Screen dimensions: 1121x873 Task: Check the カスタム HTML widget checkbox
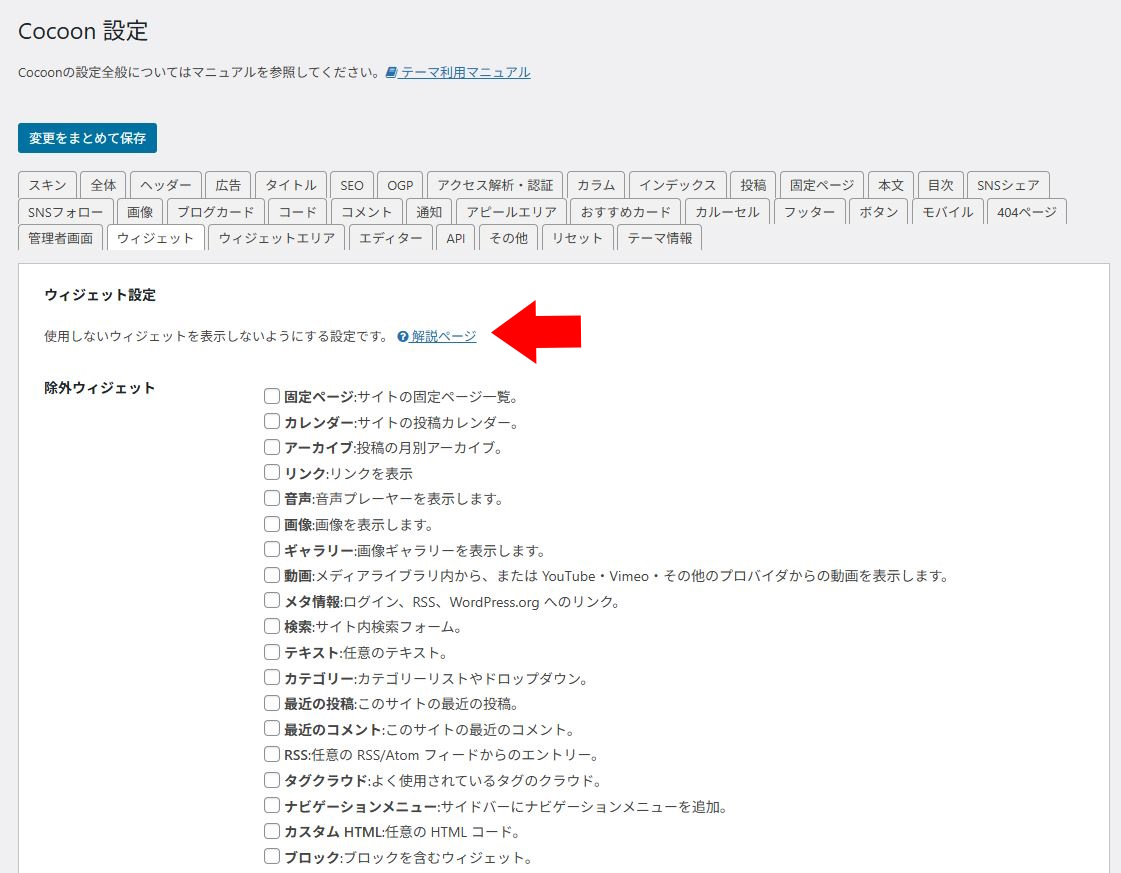272,831
